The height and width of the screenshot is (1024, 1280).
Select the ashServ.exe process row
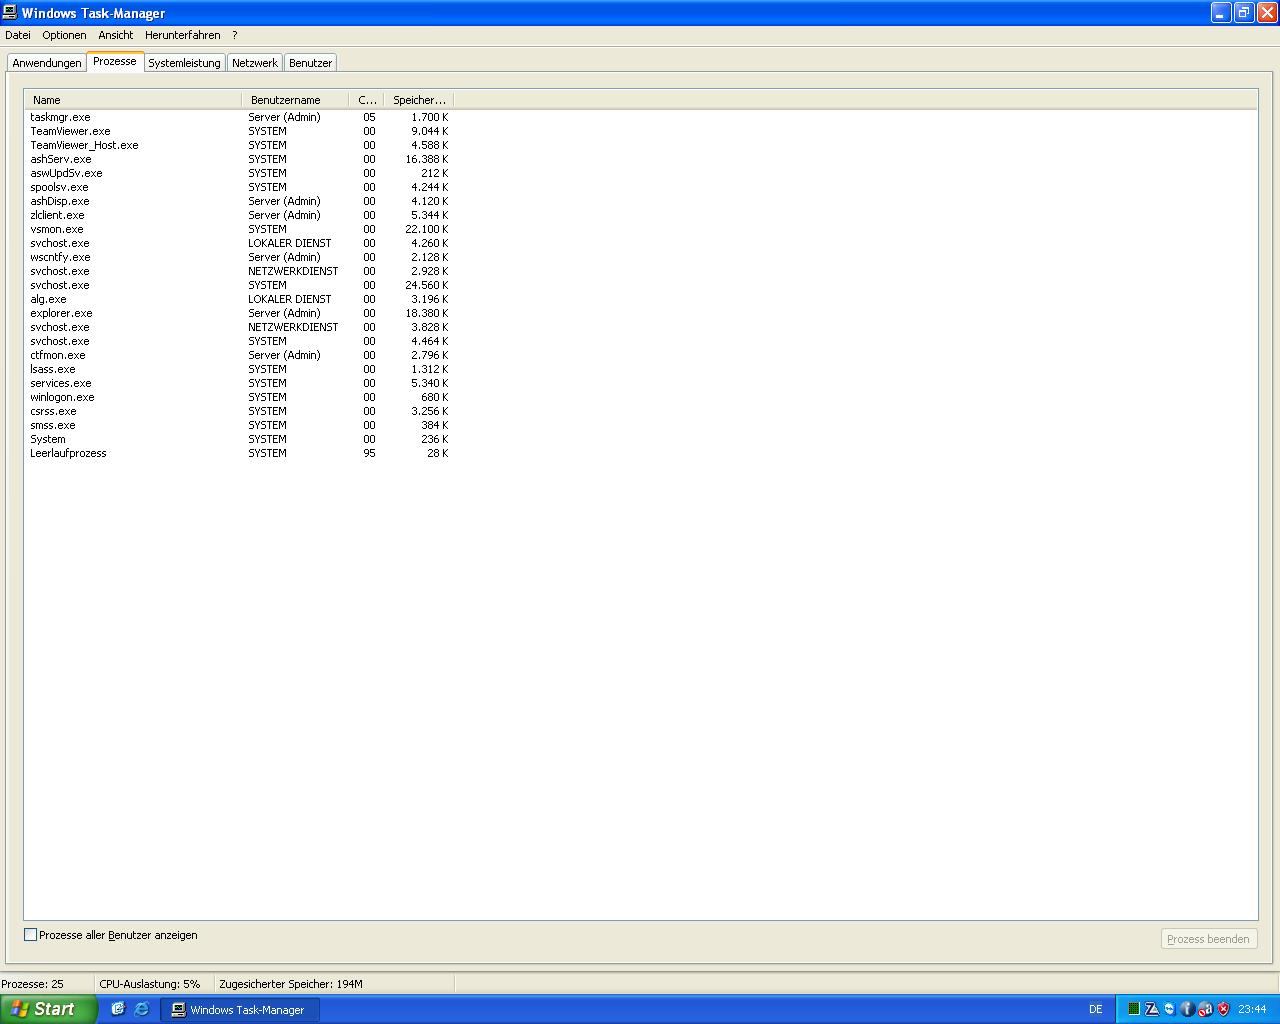240,159
